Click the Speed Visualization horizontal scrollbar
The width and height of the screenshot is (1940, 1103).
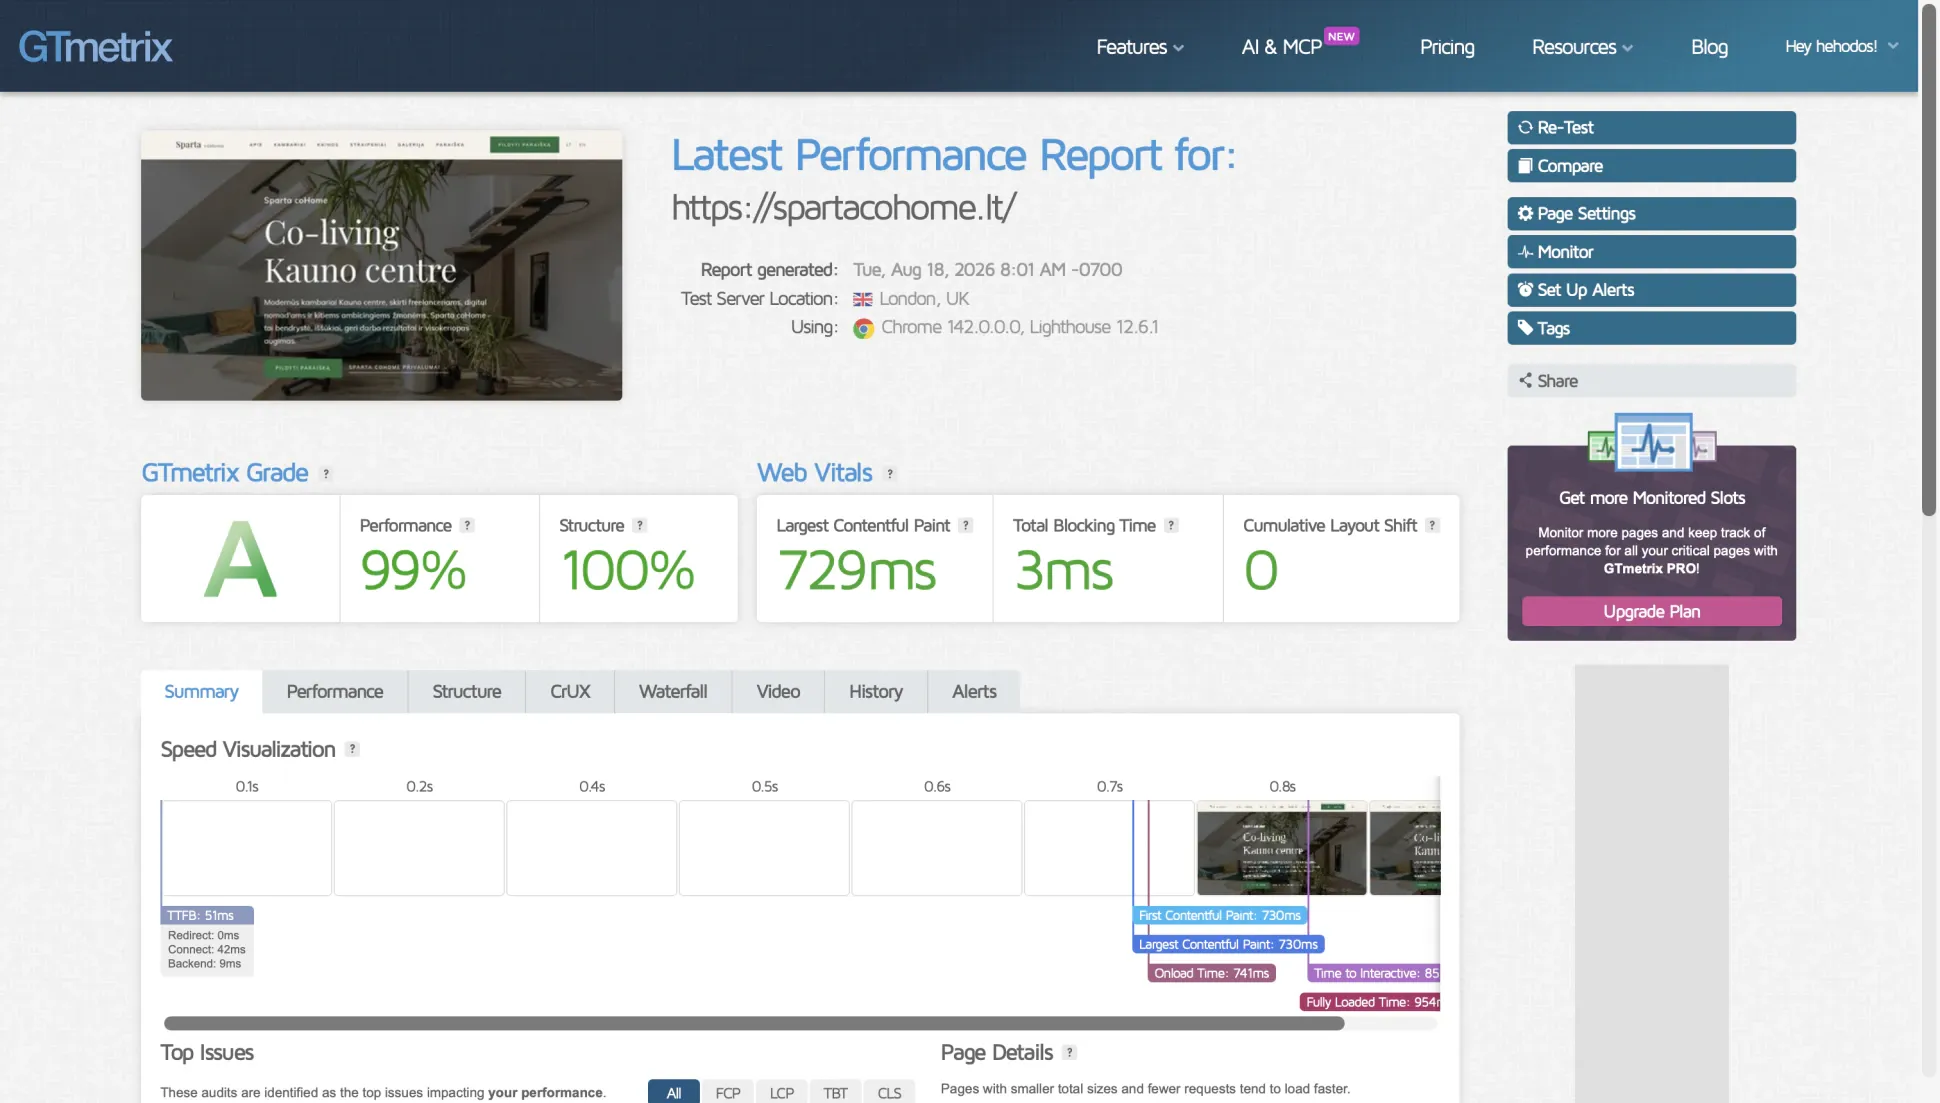[x=754, y=1023]
